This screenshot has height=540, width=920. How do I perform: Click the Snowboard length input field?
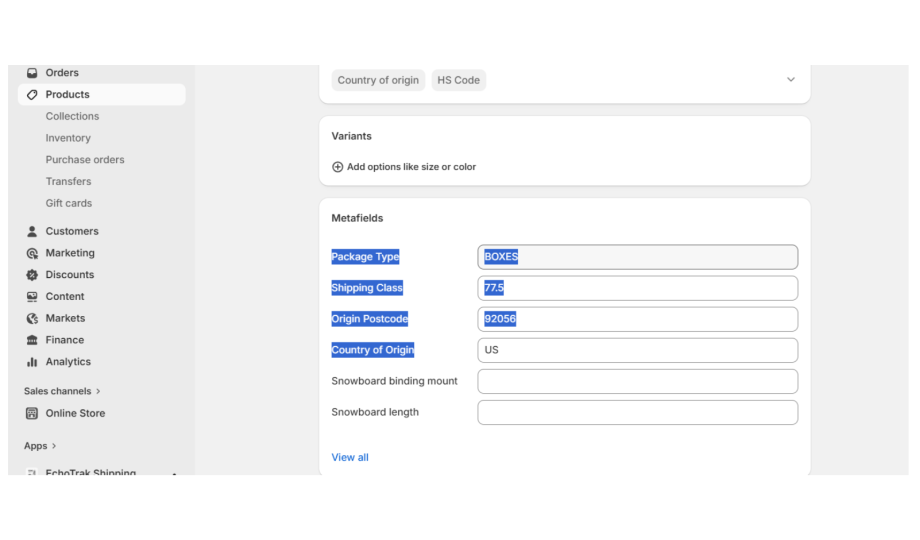click(637, 412)
